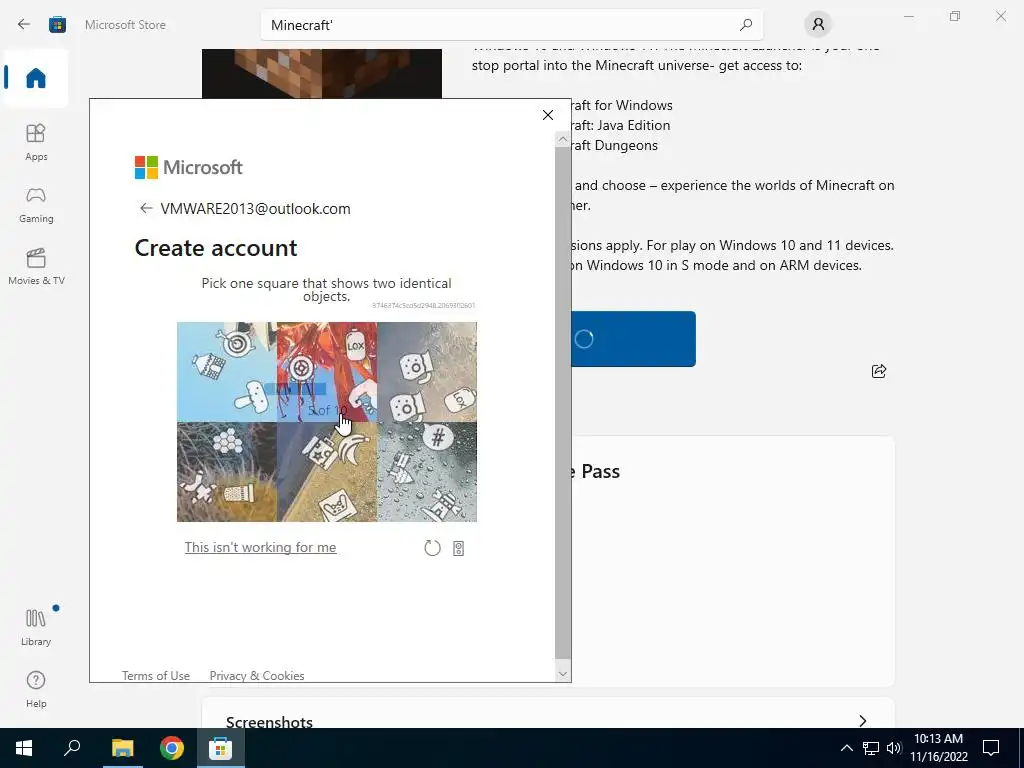Open the Windows Start menu
Image resolution: width=1024 pixels, height=768 pixels.
point(24,748)
